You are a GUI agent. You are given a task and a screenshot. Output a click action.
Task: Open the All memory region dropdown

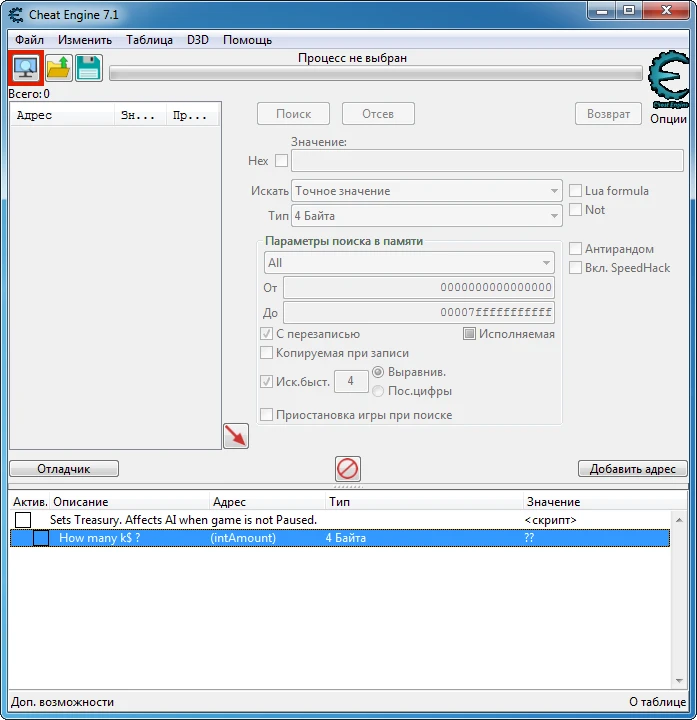[409, 263]
